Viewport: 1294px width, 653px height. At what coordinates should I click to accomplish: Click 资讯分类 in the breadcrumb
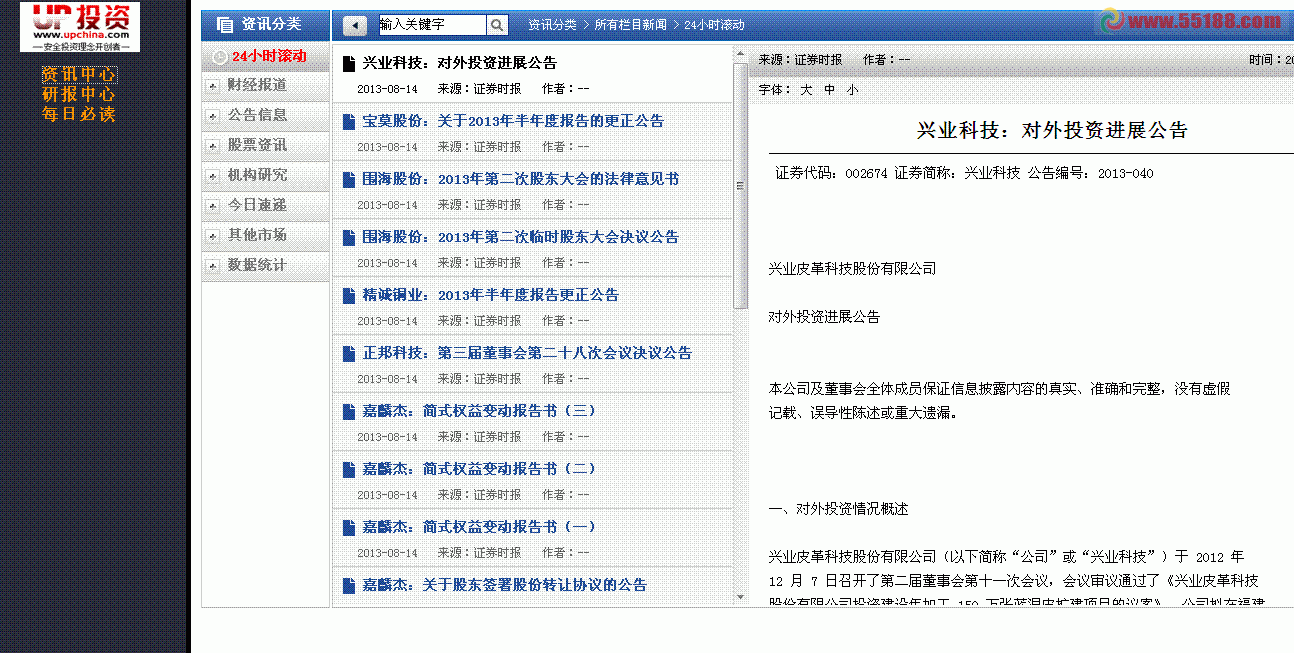[552, 25]
